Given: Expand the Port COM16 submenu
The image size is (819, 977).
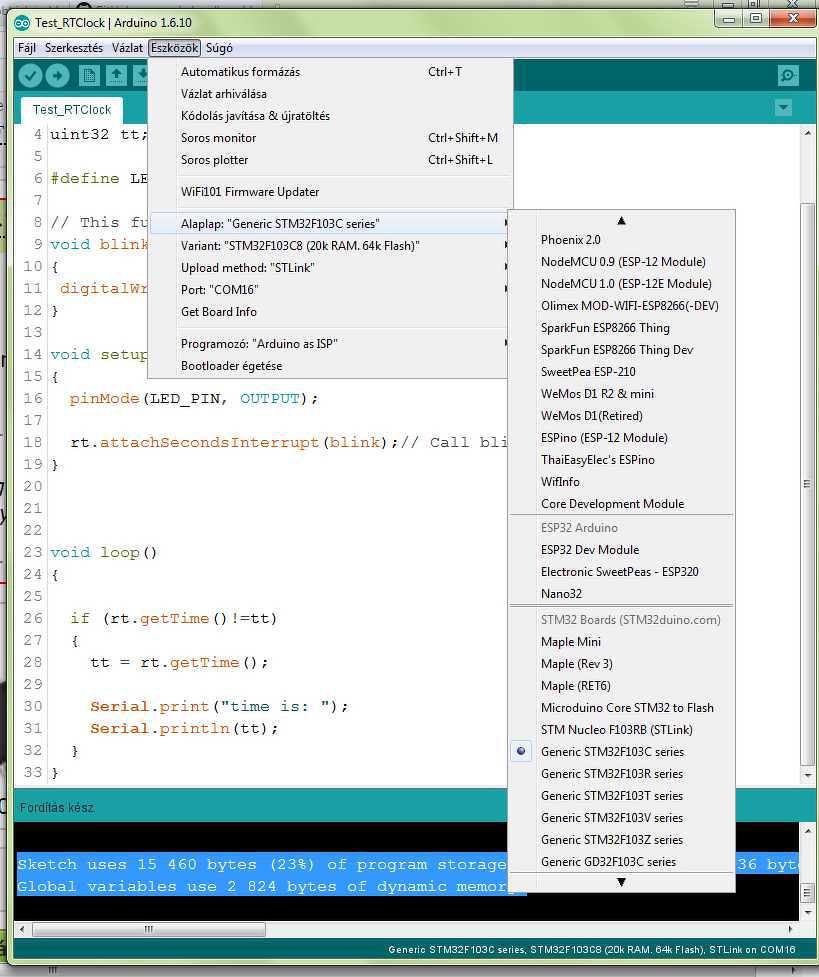Looking at the screenshot, I should [329, 290].
